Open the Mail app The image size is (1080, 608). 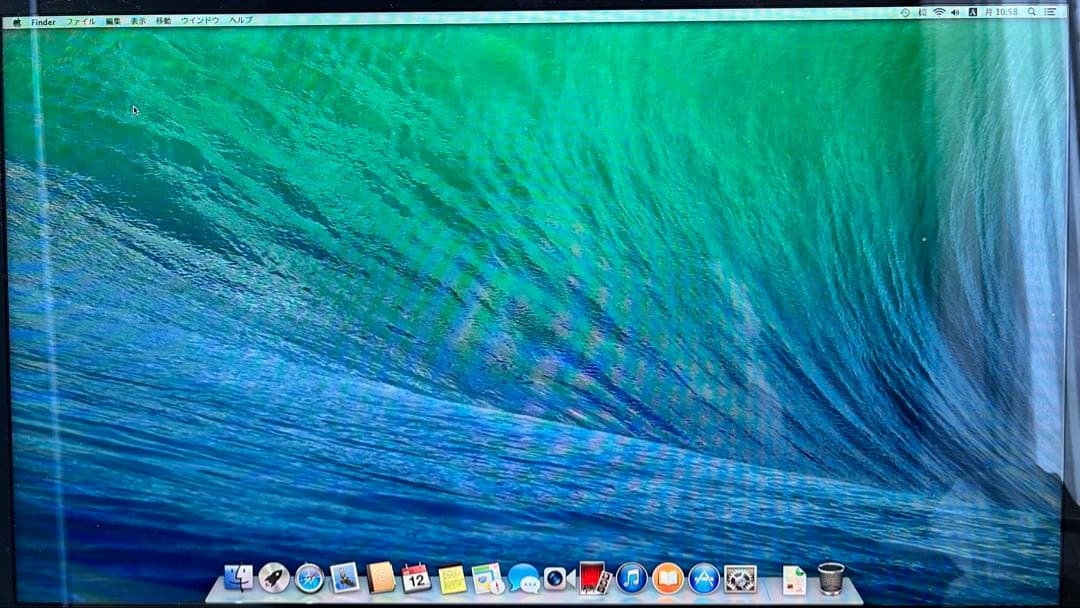(x=343, y=578)
